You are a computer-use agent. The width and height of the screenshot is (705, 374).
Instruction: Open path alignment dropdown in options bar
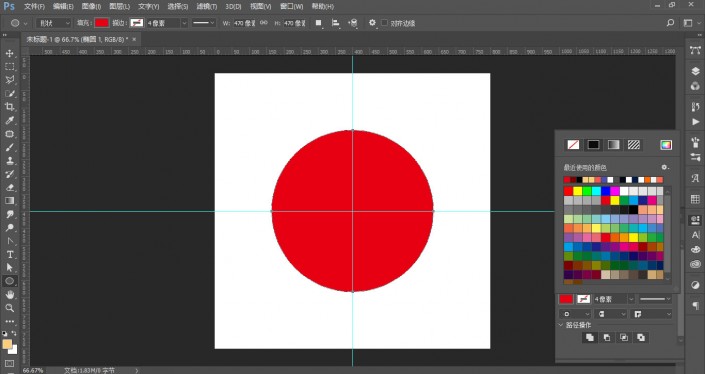pyautogui.click(x=335, y=22)
